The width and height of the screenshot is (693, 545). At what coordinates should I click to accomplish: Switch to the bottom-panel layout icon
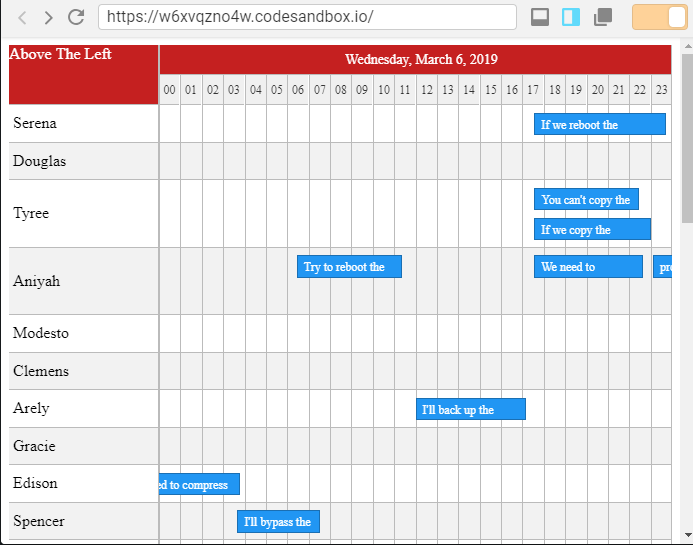[x=540, y=17]
